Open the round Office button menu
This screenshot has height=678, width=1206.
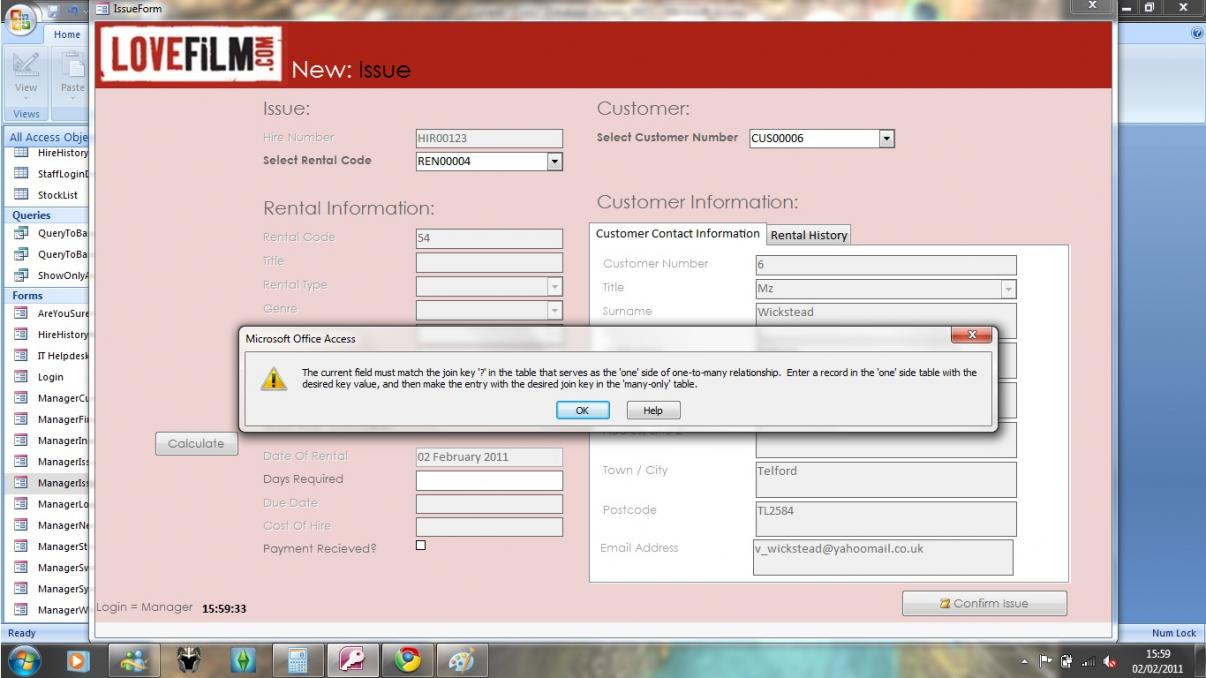coord(21,21)
